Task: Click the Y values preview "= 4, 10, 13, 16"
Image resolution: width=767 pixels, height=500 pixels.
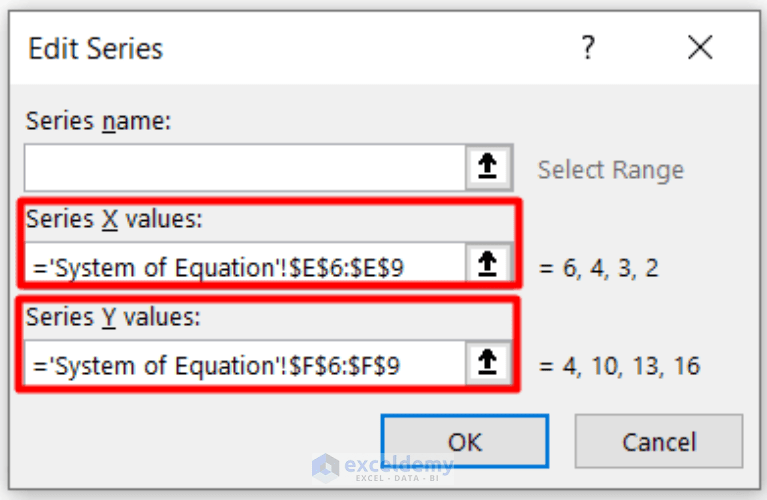Action: [619, 366]
